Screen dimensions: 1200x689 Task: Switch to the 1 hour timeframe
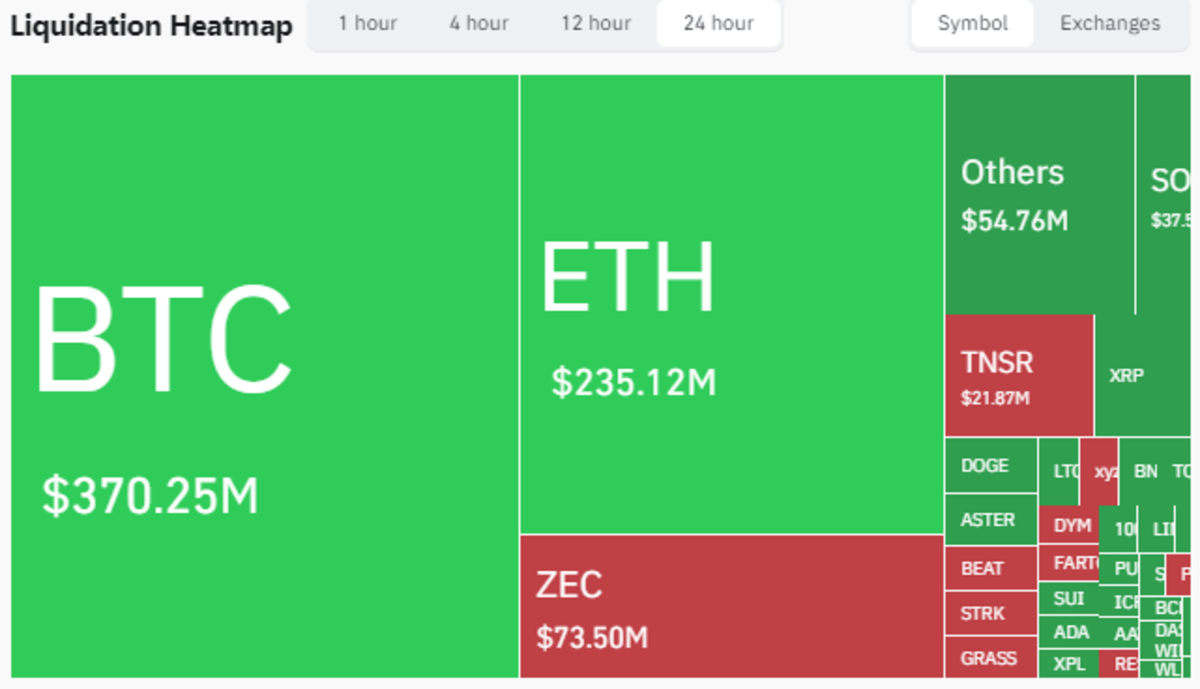(x=367, y=23)
